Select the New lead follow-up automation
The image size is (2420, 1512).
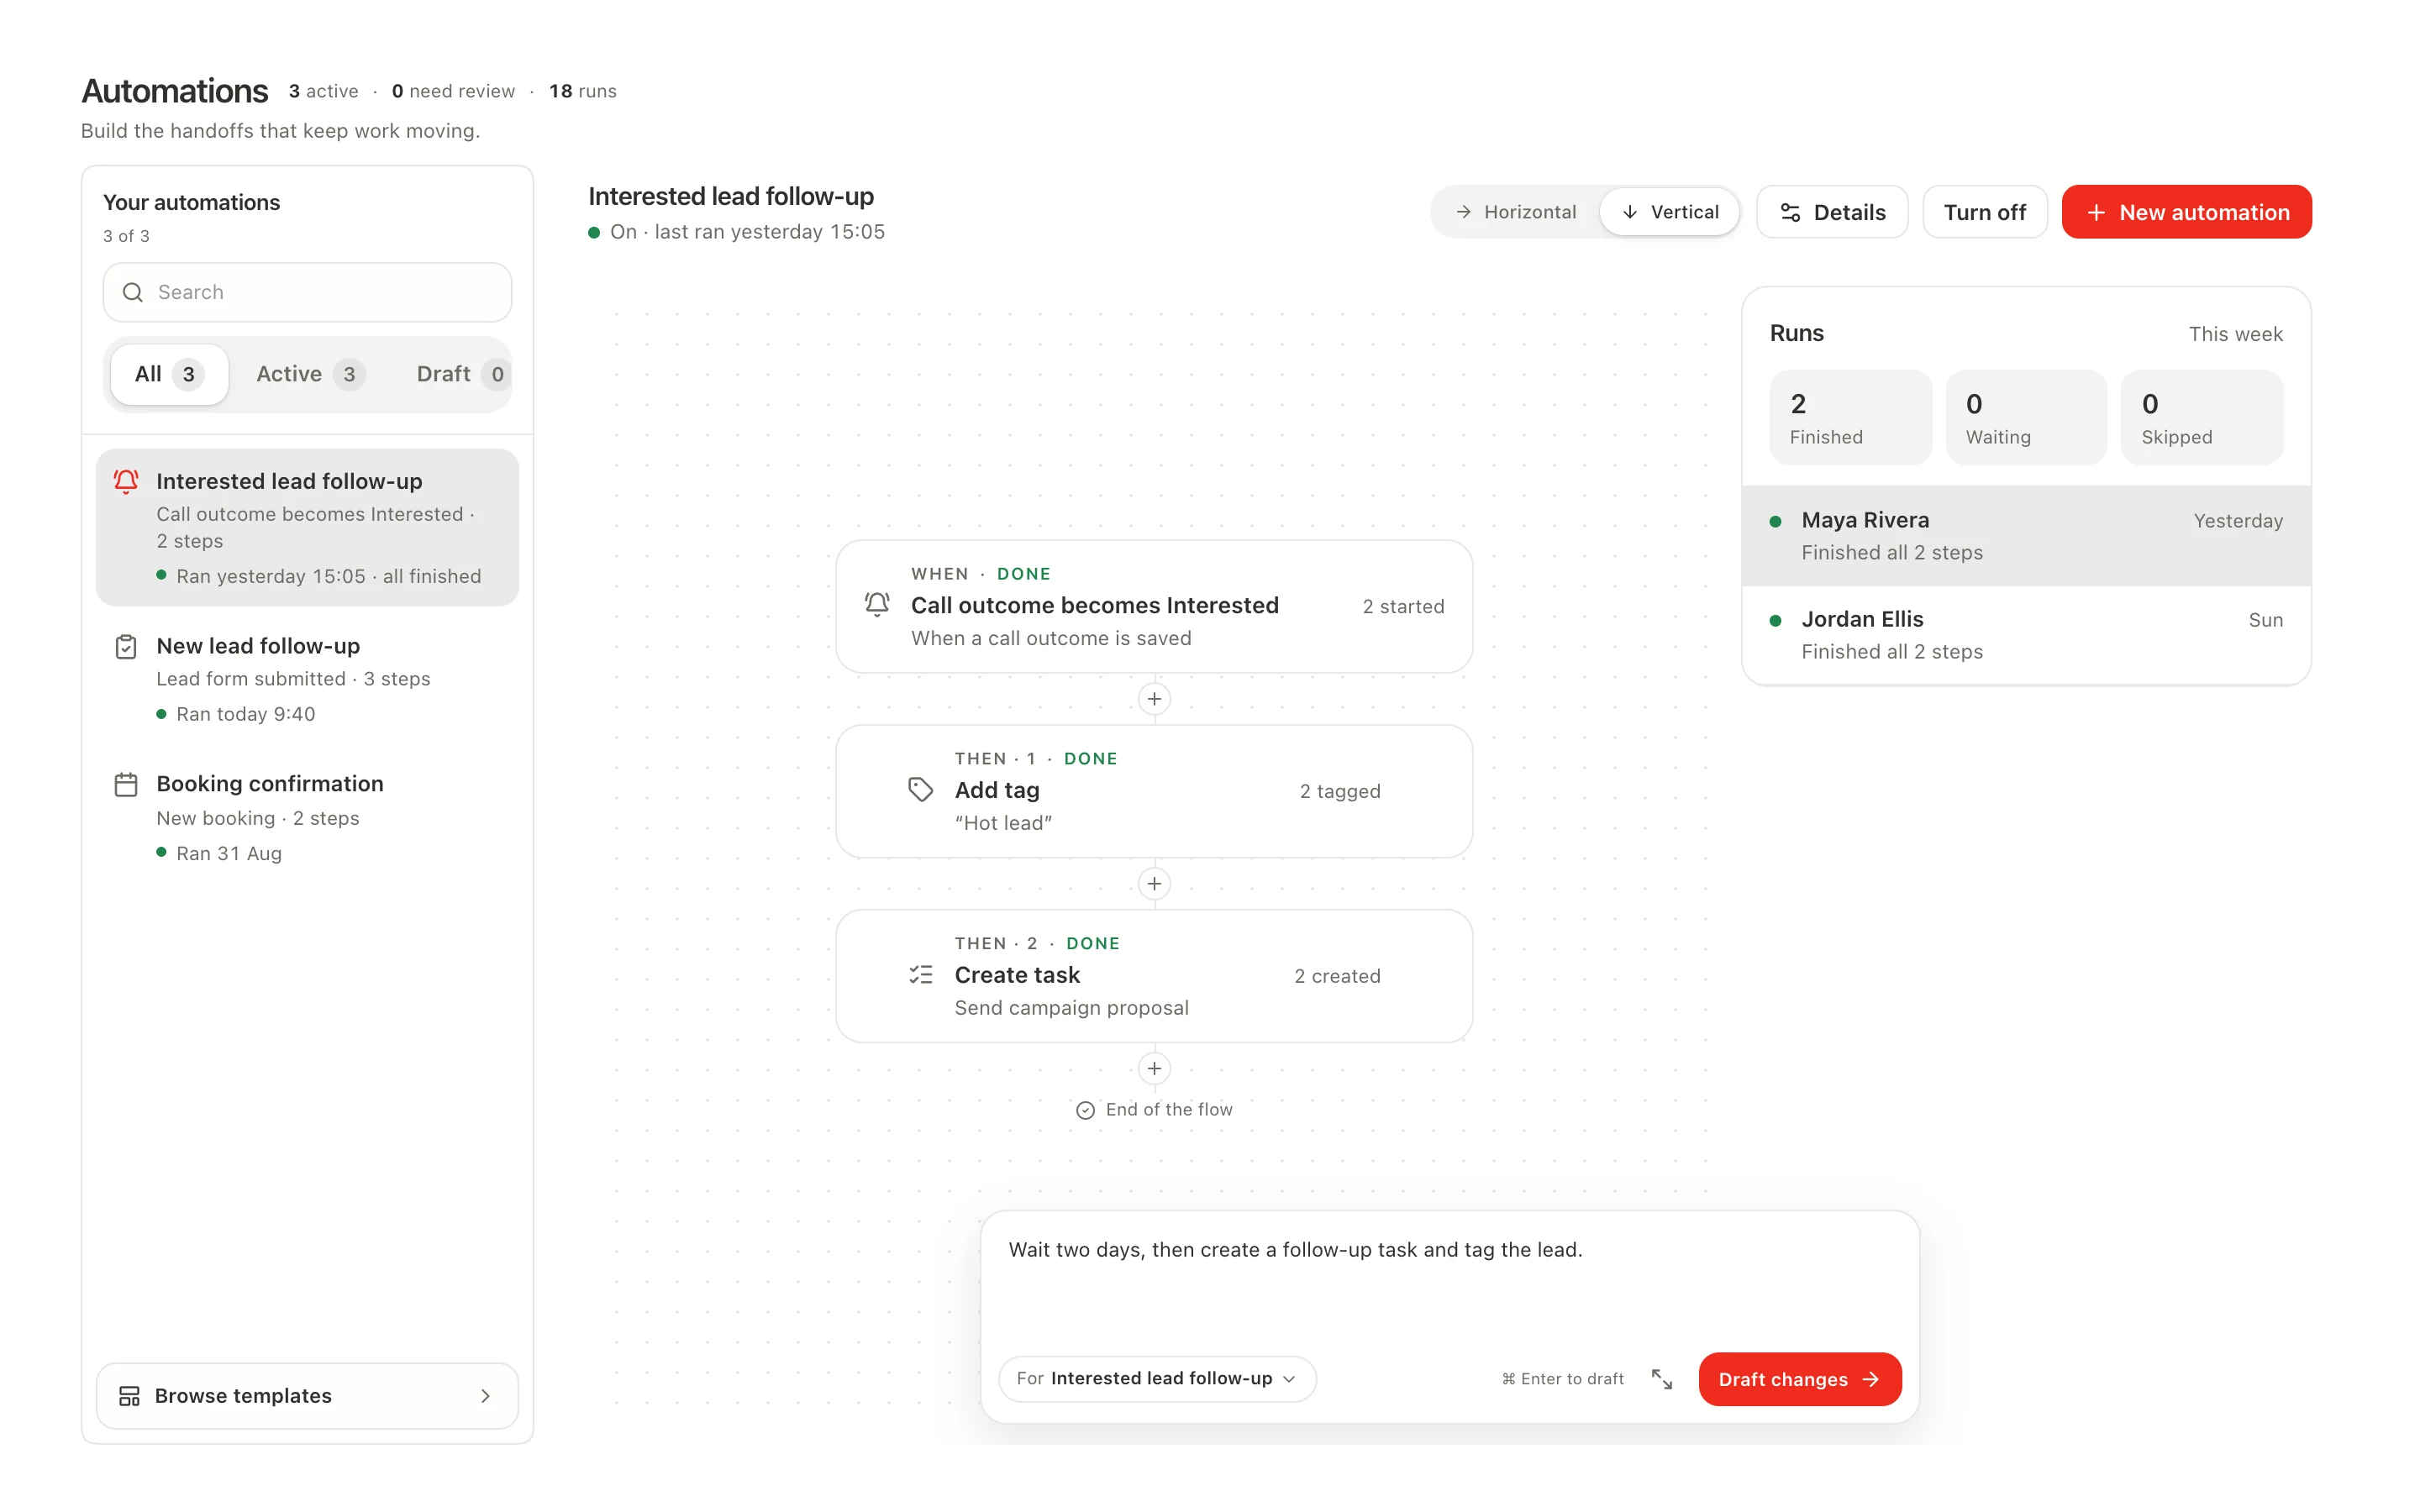tap(307, 680)
